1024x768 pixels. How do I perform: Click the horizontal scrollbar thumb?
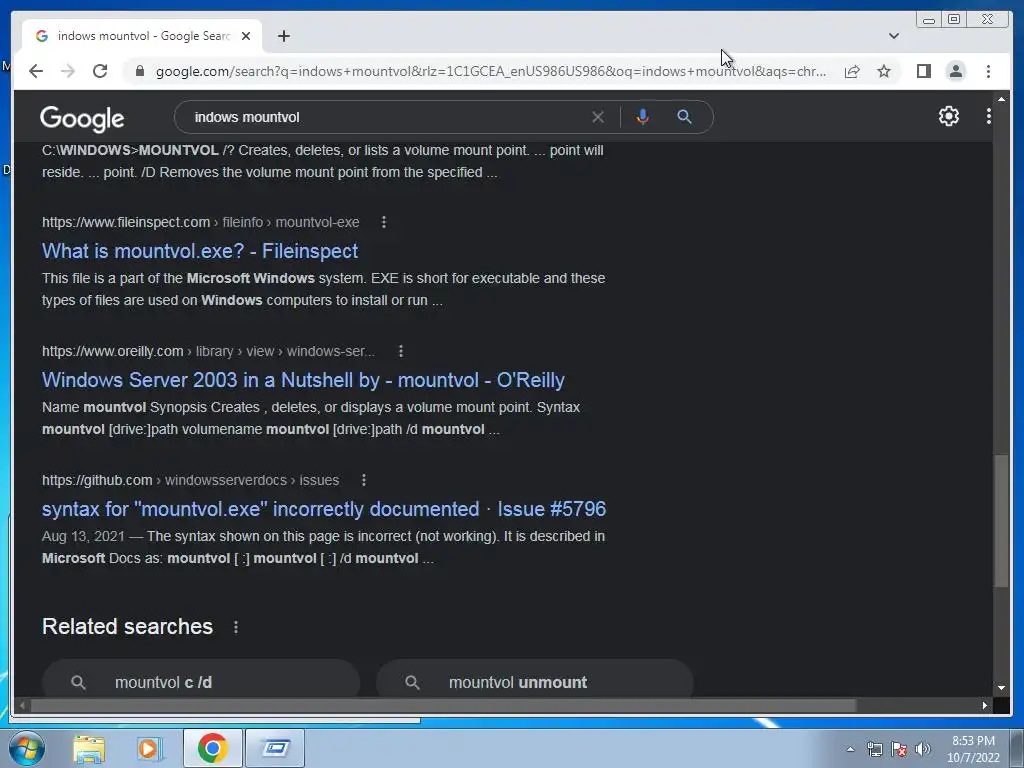444,705
